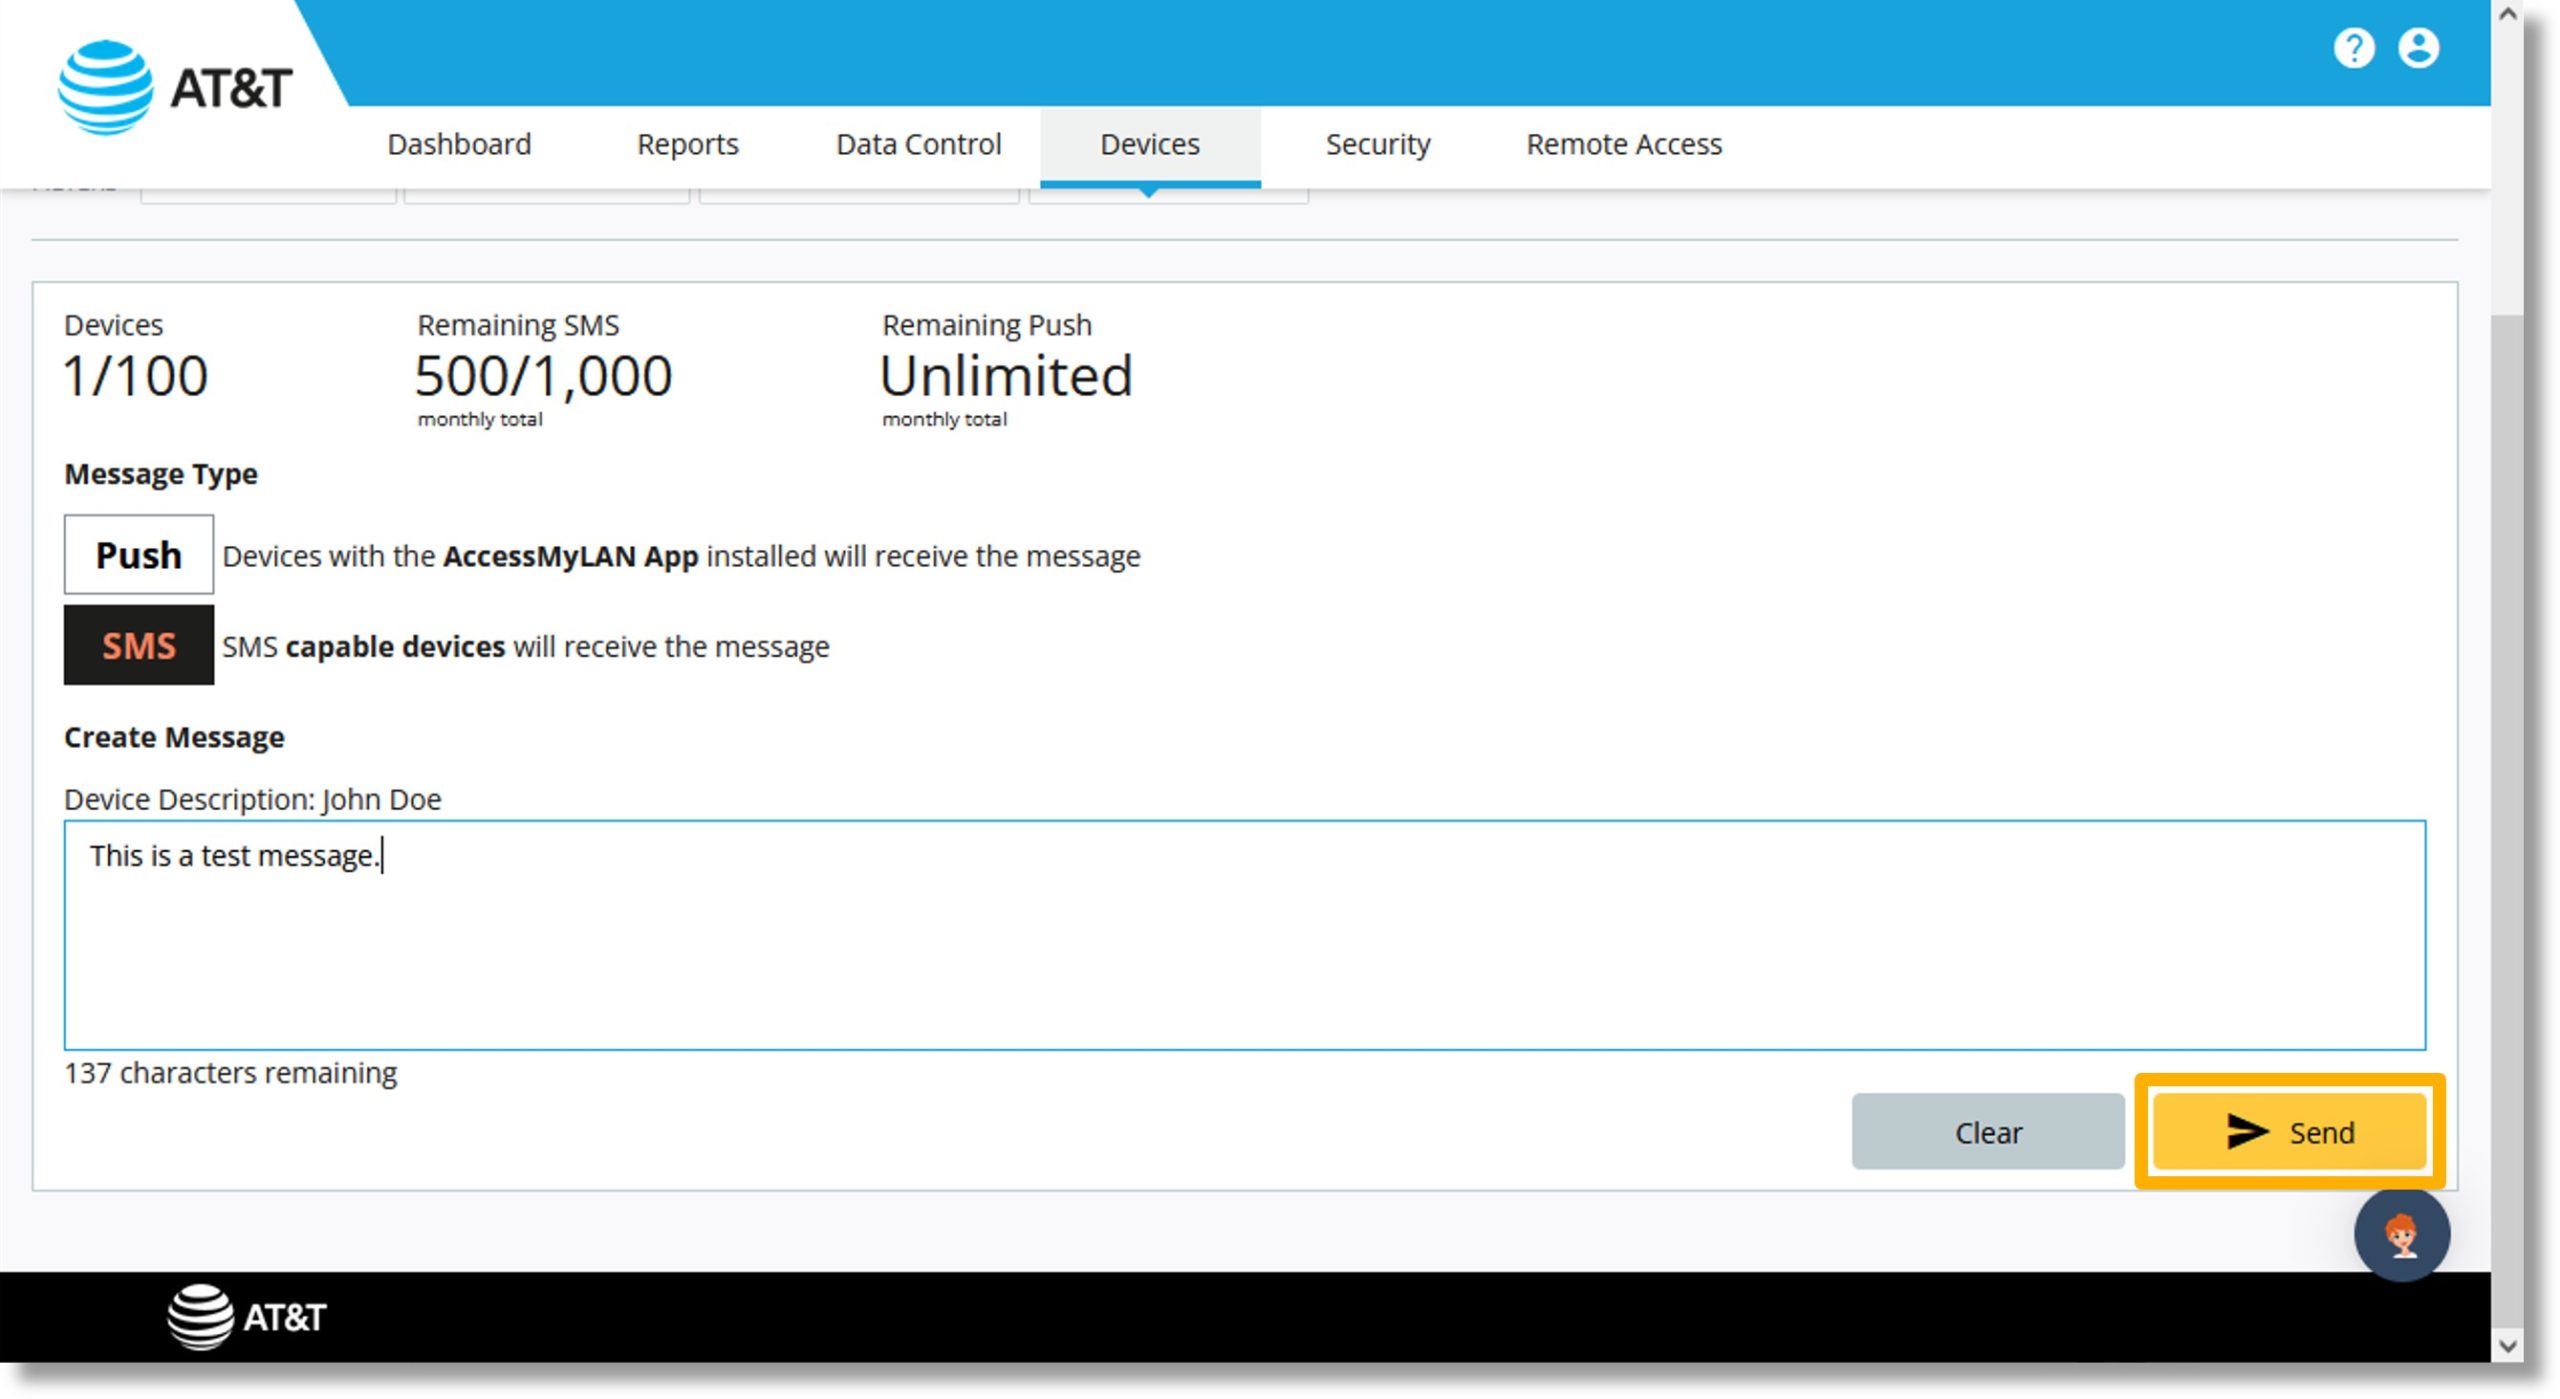The height and width of the screenshot is (1399, 2560).
Task: Click the AT&T logo in footer
Action: [x=246, y=1317]
